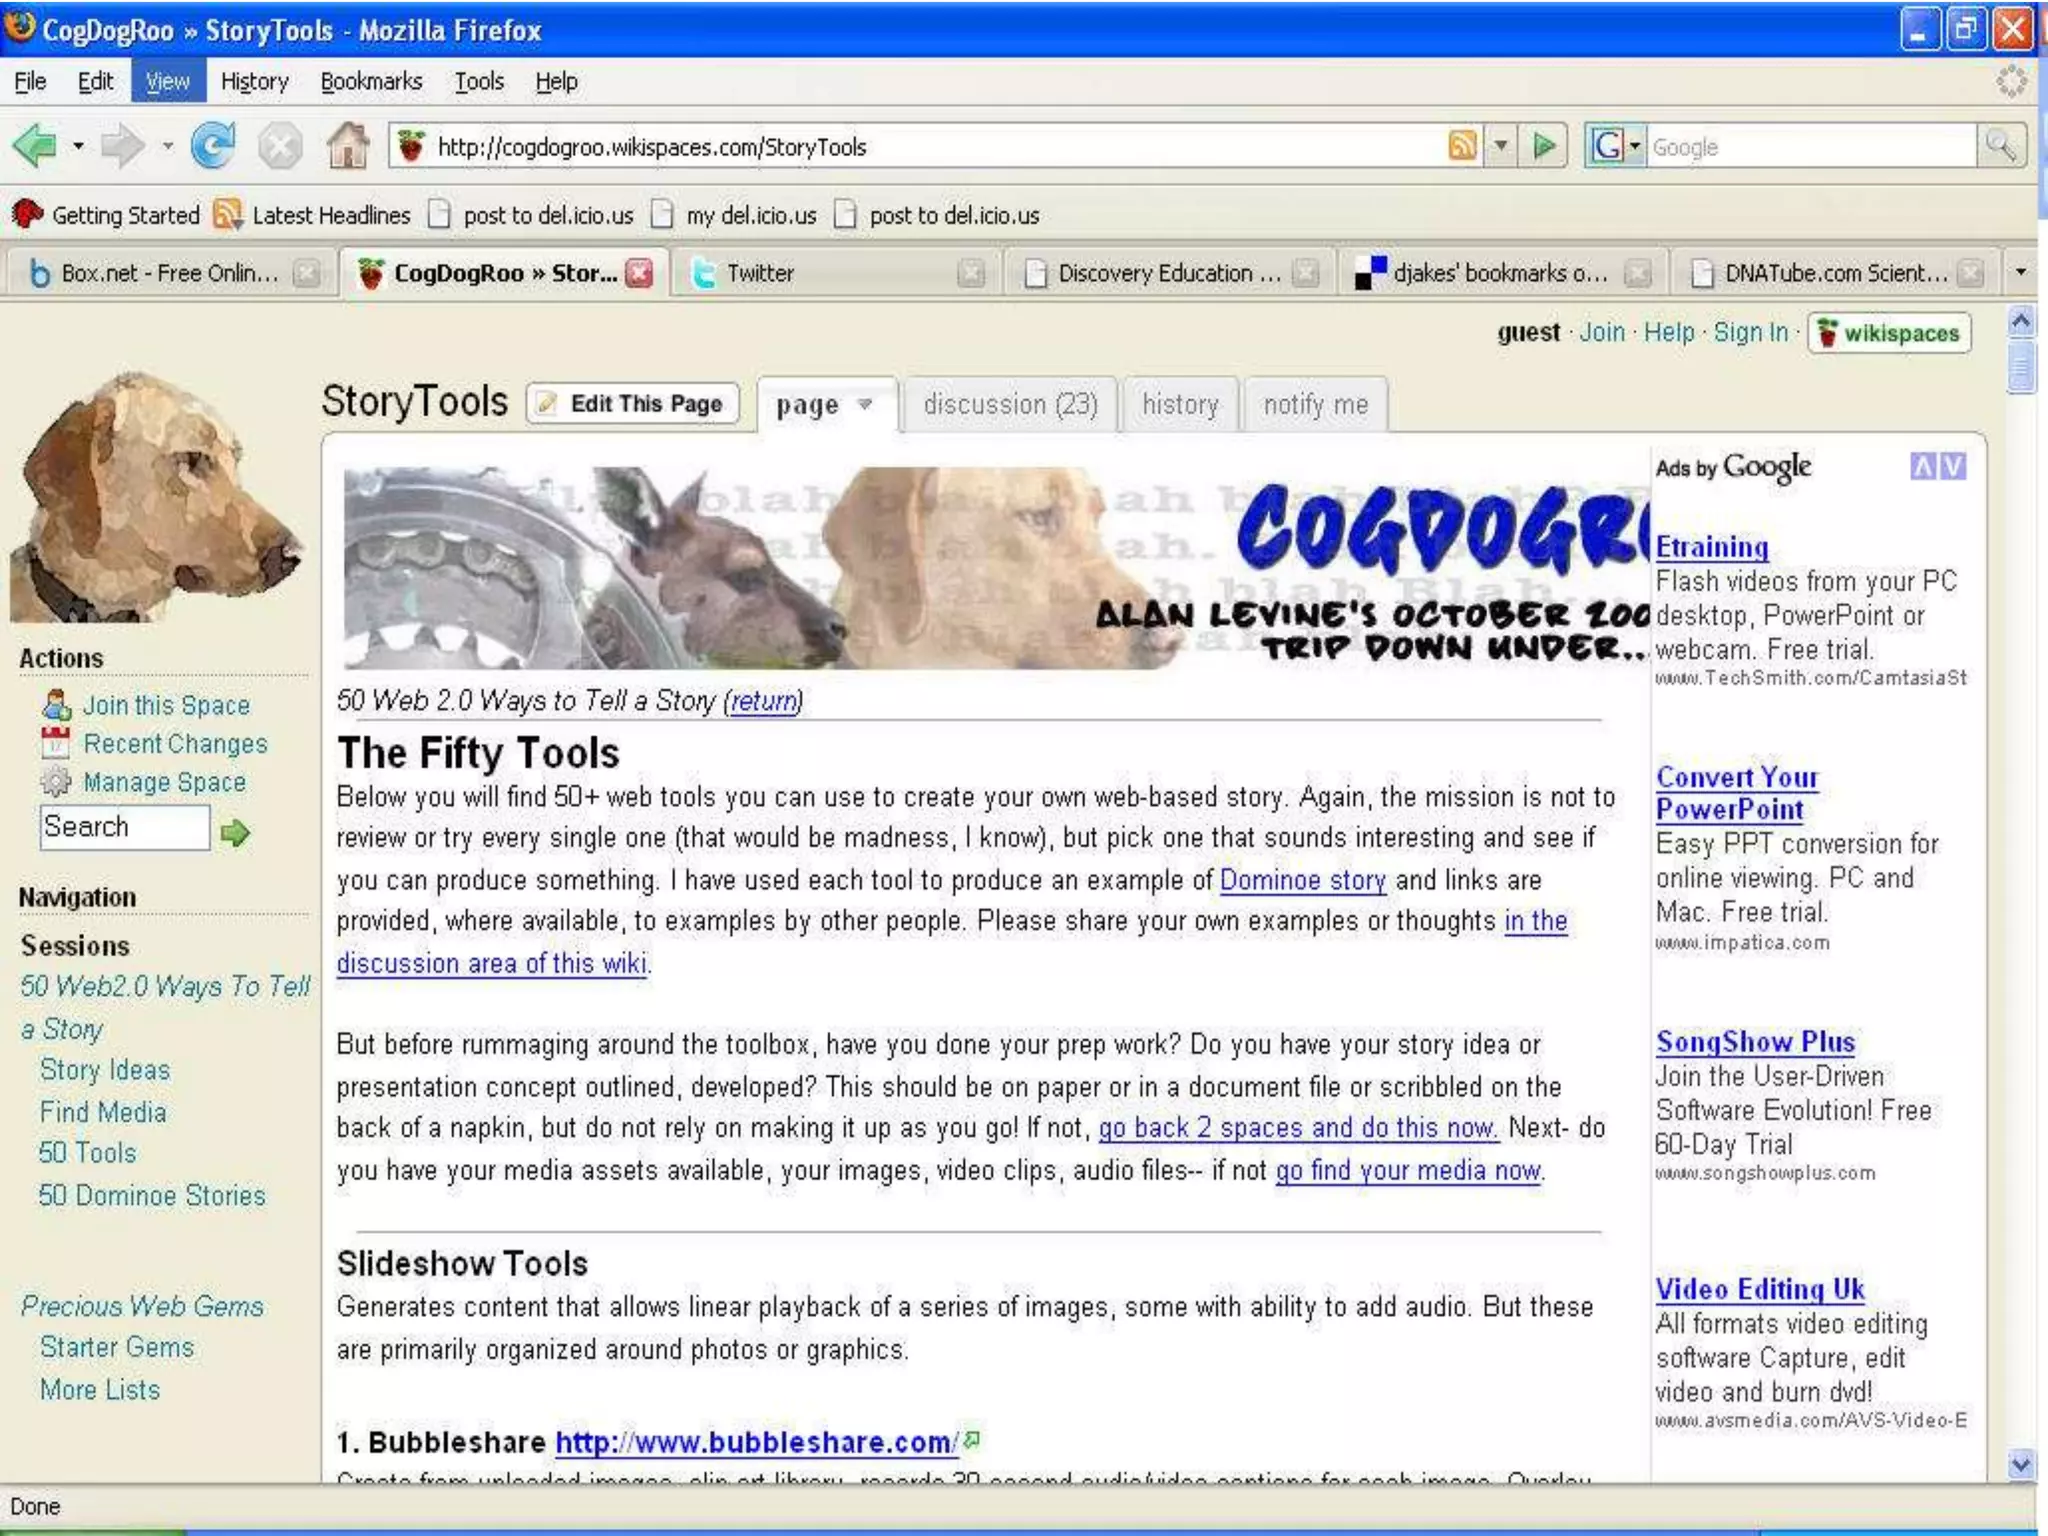2048x1536 pixels.
Task: Open the discussion (23) tab
Action: (1010, 405)
